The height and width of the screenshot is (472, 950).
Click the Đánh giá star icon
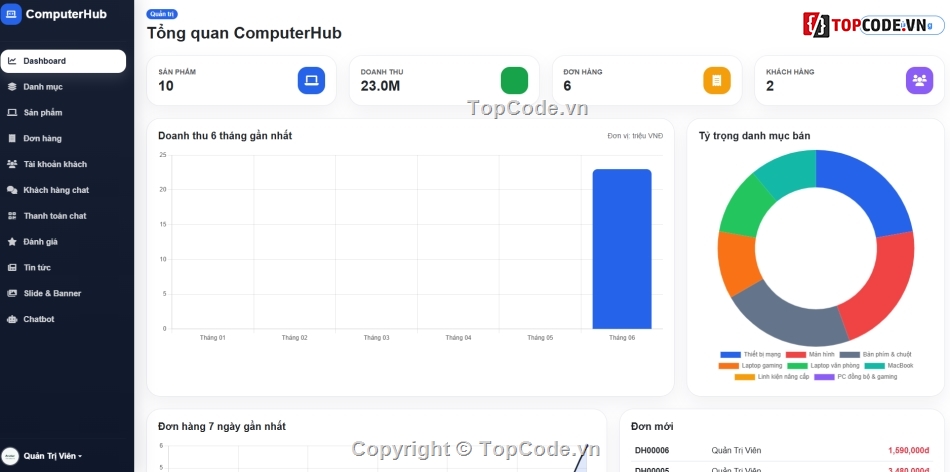12,242
